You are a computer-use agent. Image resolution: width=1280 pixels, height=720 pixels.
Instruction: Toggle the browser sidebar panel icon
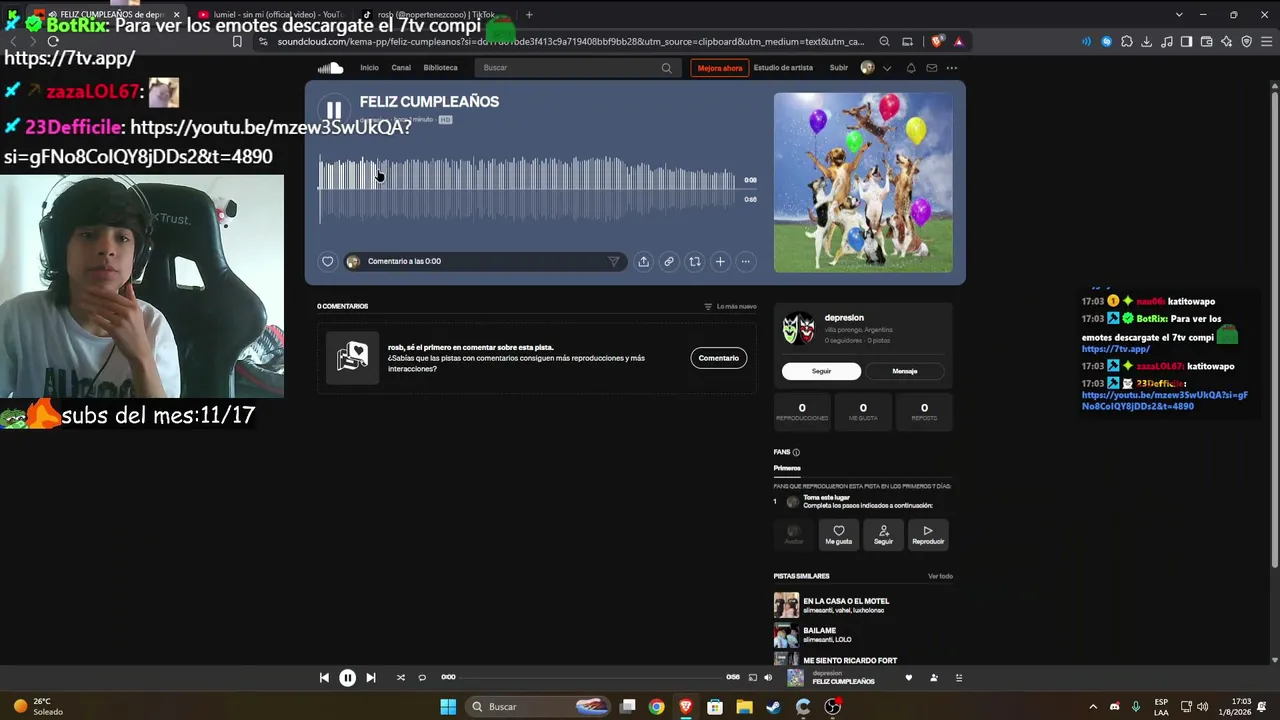pyautogui.click(x=1187, y=42)
